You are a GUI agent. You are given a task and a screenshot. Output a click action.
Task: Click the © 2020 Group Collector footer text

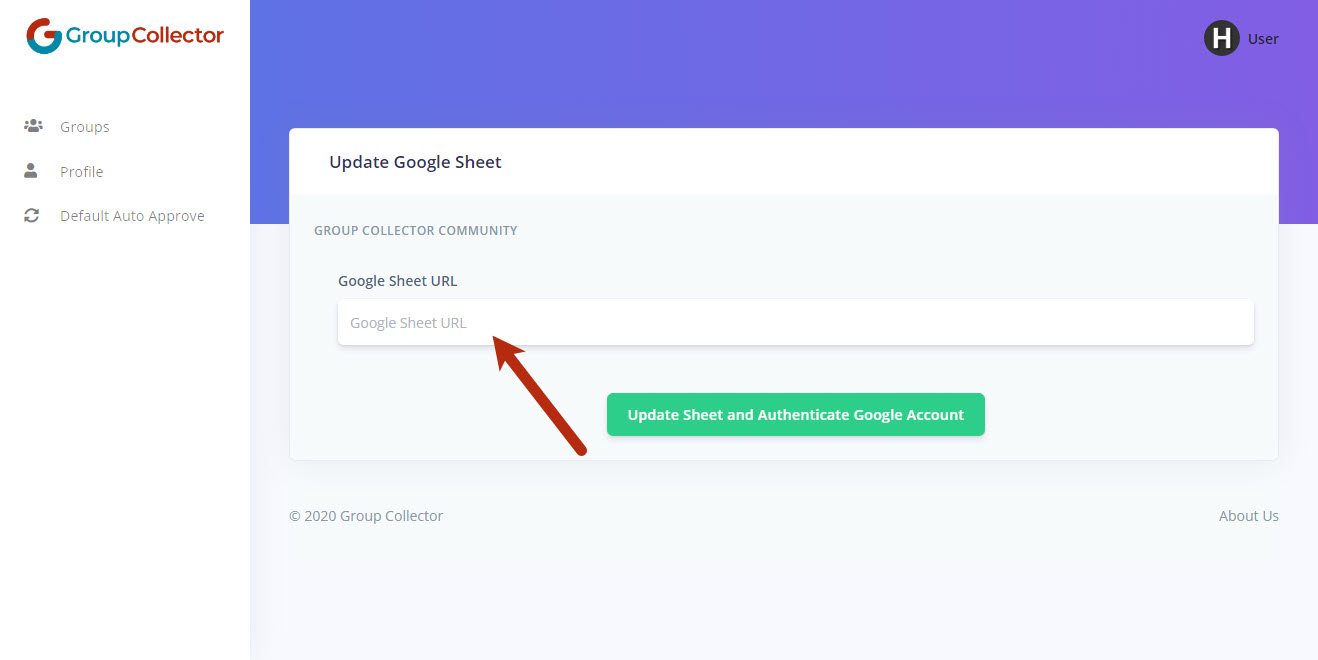366,516
